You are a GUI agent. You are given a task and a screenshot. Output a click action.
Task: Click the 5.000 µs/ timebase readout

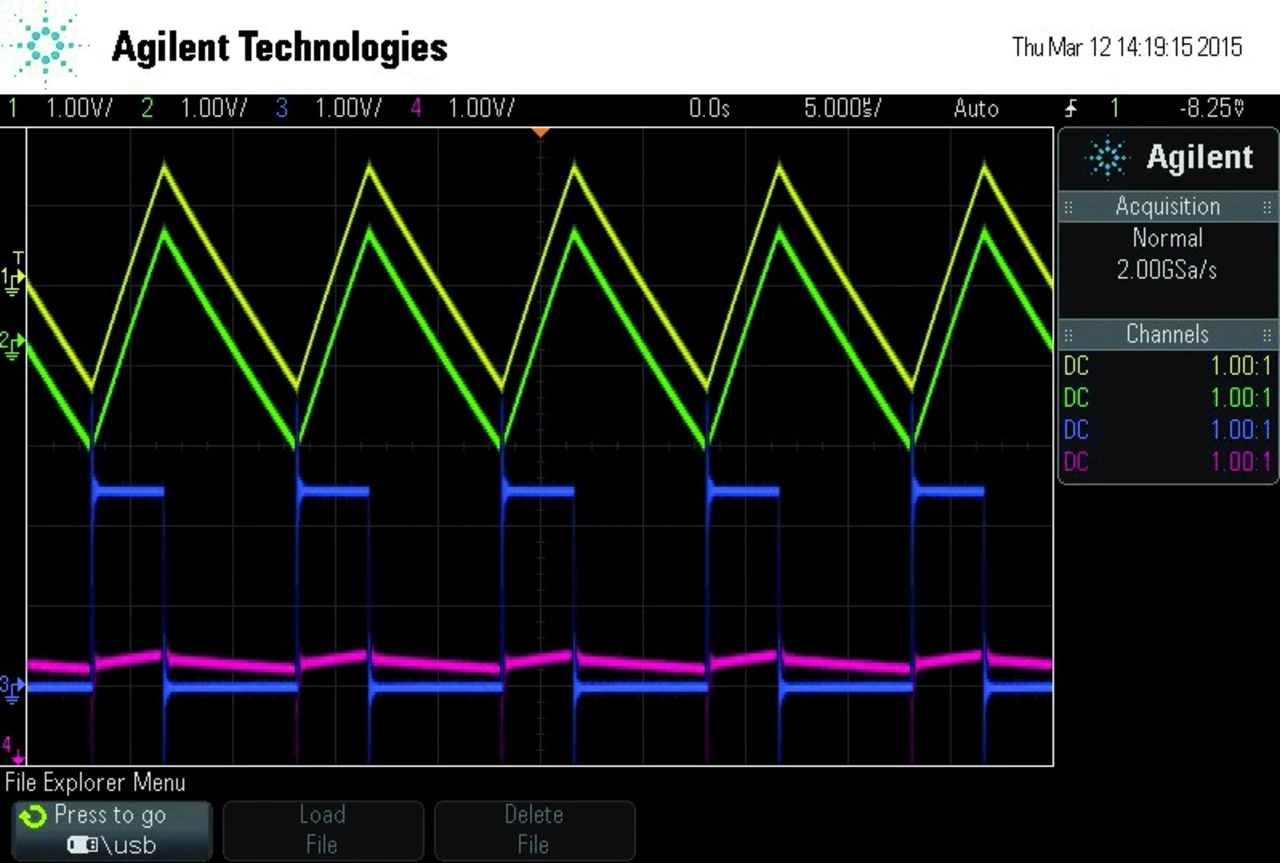point(842,108)
